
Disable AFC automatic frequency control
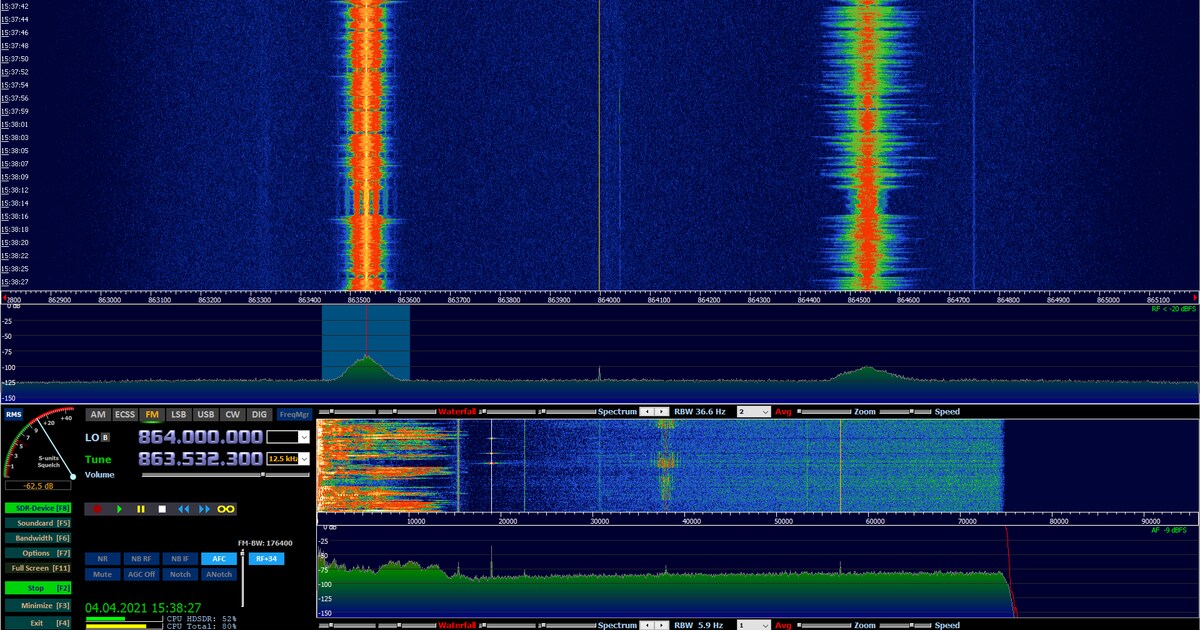pos(218,559)
